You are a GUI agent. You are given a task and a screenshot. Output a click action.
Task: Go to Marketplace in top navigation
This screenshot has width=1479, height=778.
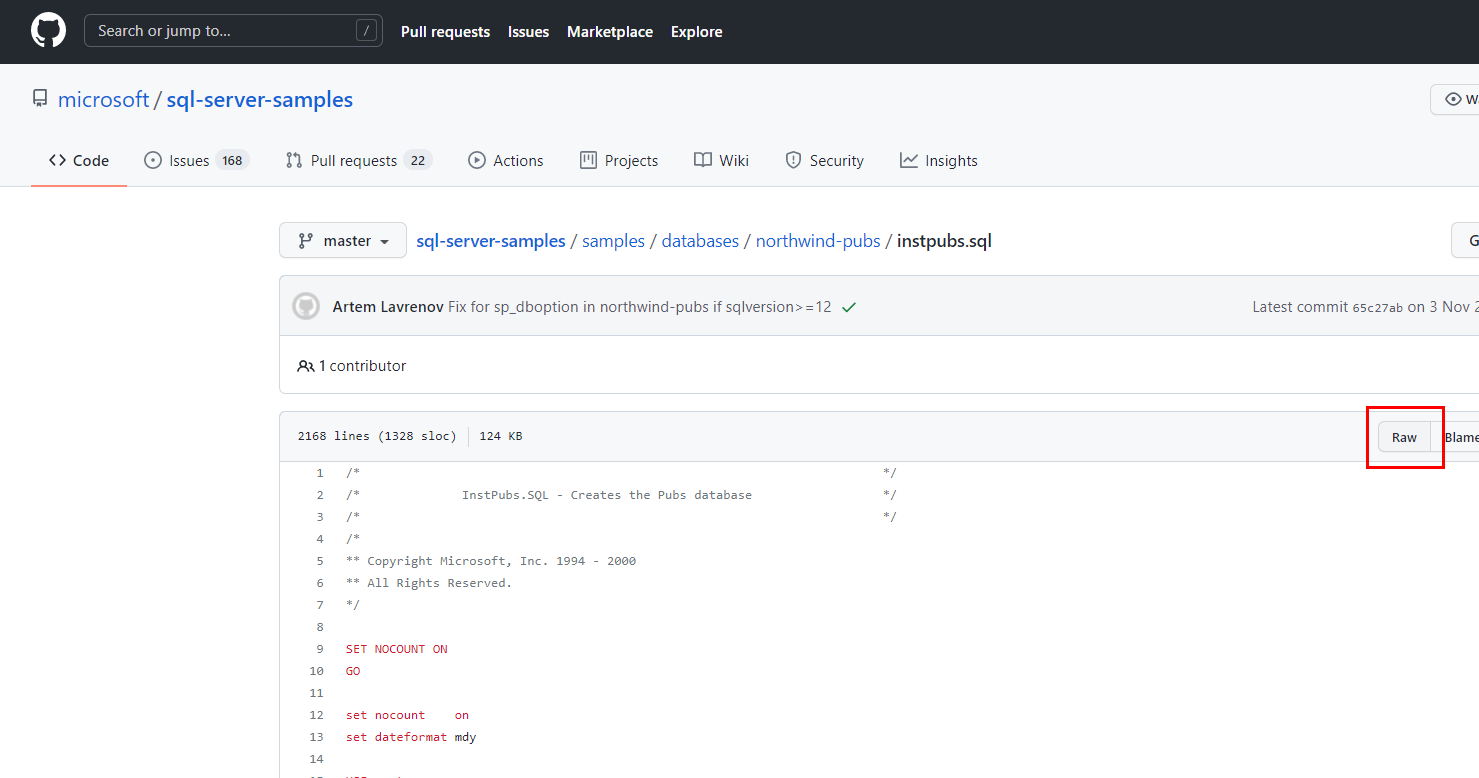tap(610, 32)
